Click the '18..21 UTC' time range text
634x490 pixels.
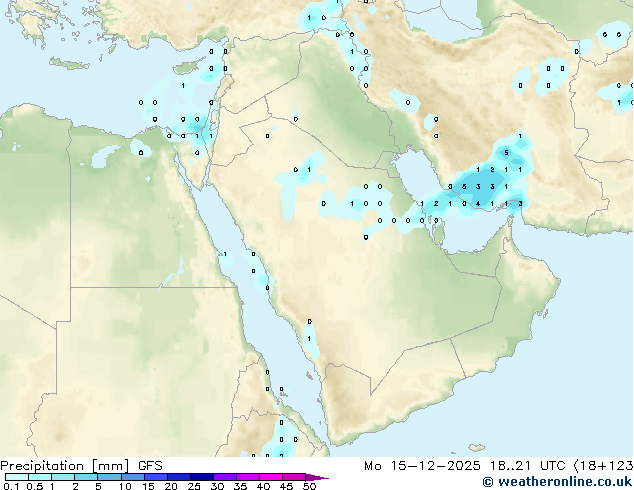pos(526,466)
